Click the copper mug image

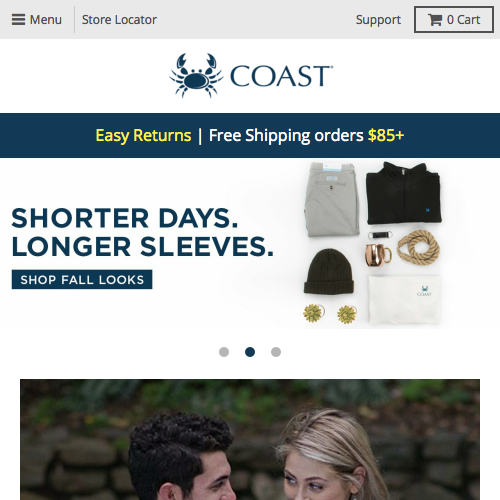pyautogui.click(x=378, y=255)
